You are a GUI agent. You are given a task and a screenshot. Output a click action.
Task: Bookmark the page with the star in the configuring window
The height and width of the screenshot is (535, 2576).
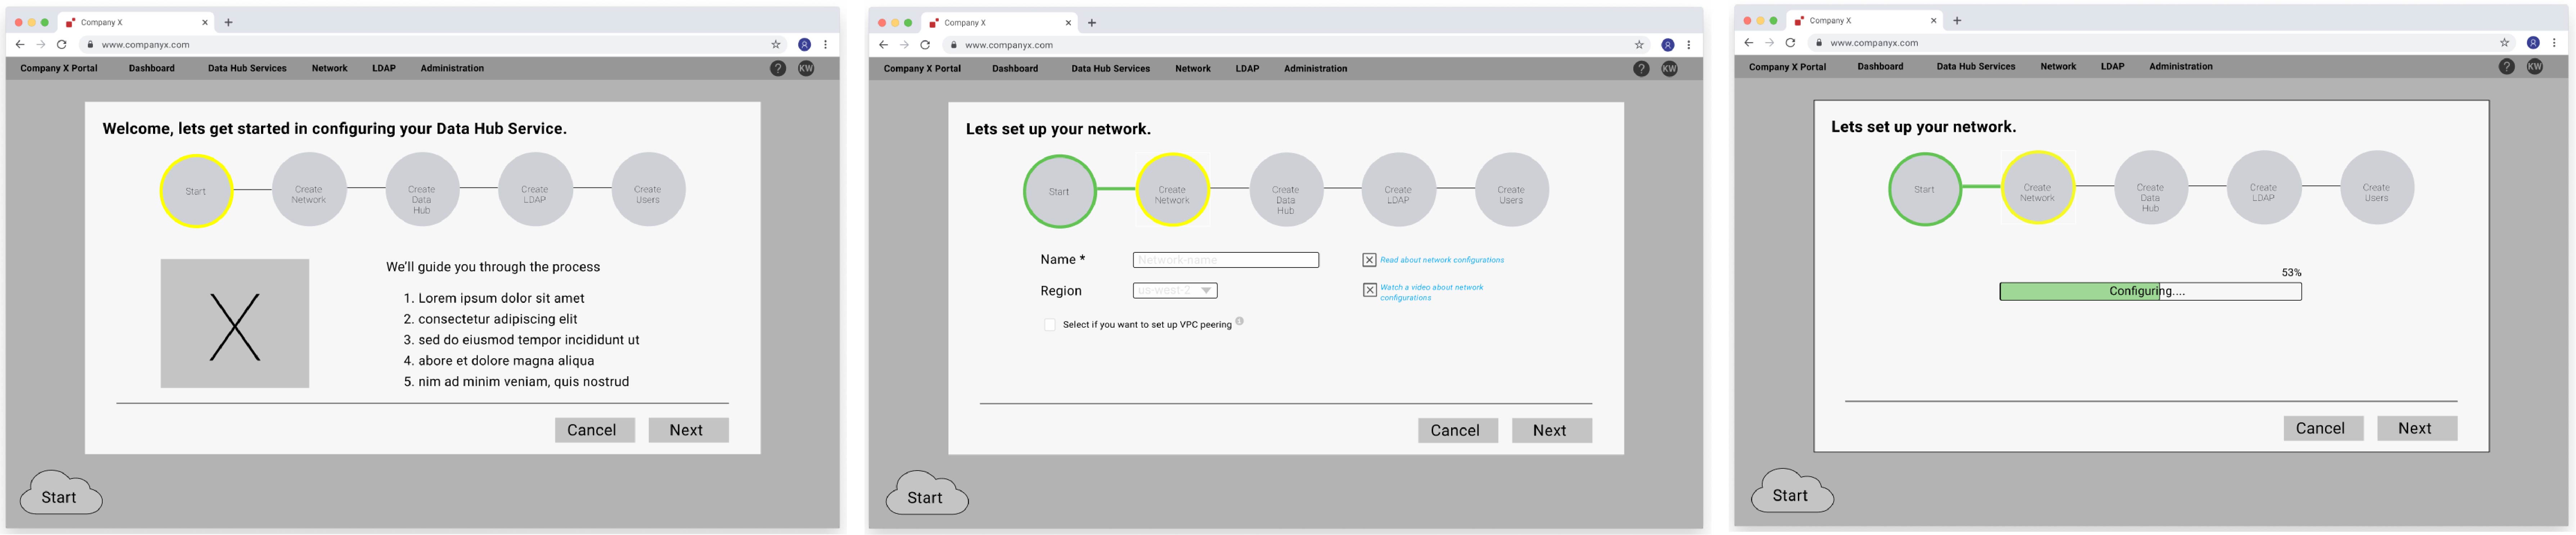click(x=2504, y=43)
